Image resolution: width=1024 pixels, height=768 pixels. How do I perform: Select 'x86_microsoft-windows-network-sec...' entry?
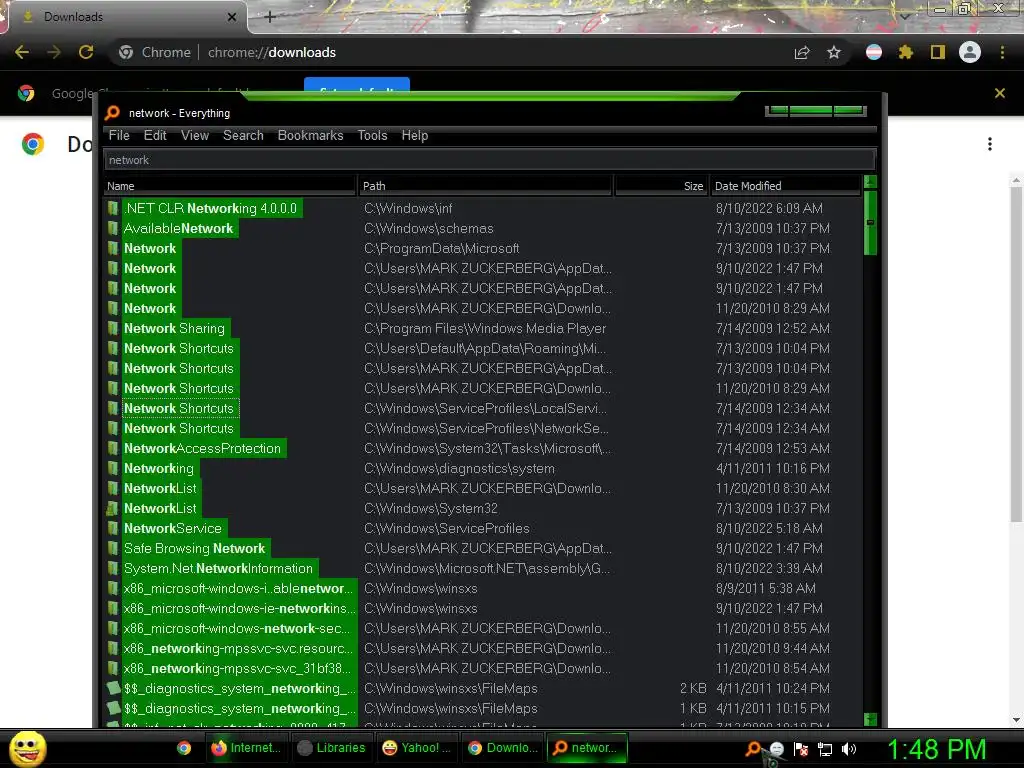tap(239, 628)
